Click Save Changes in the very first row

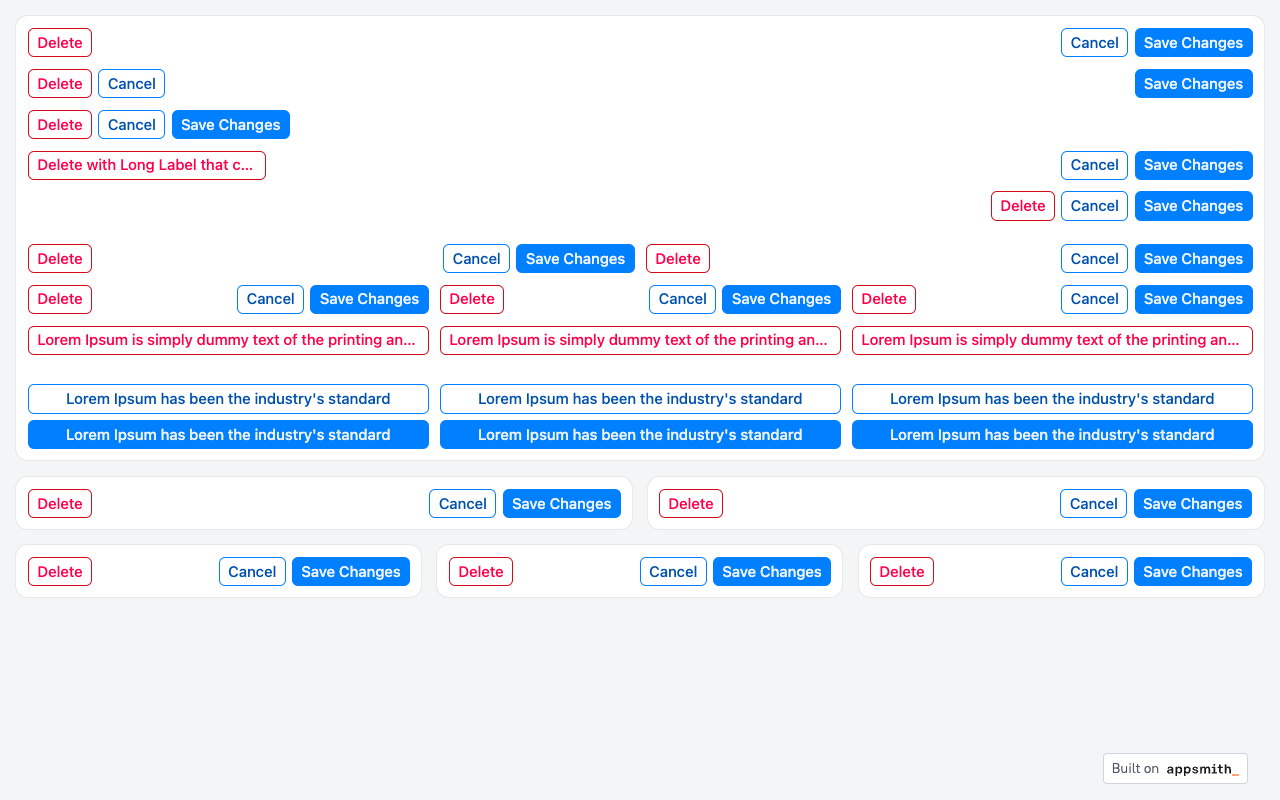point(1193,43)
